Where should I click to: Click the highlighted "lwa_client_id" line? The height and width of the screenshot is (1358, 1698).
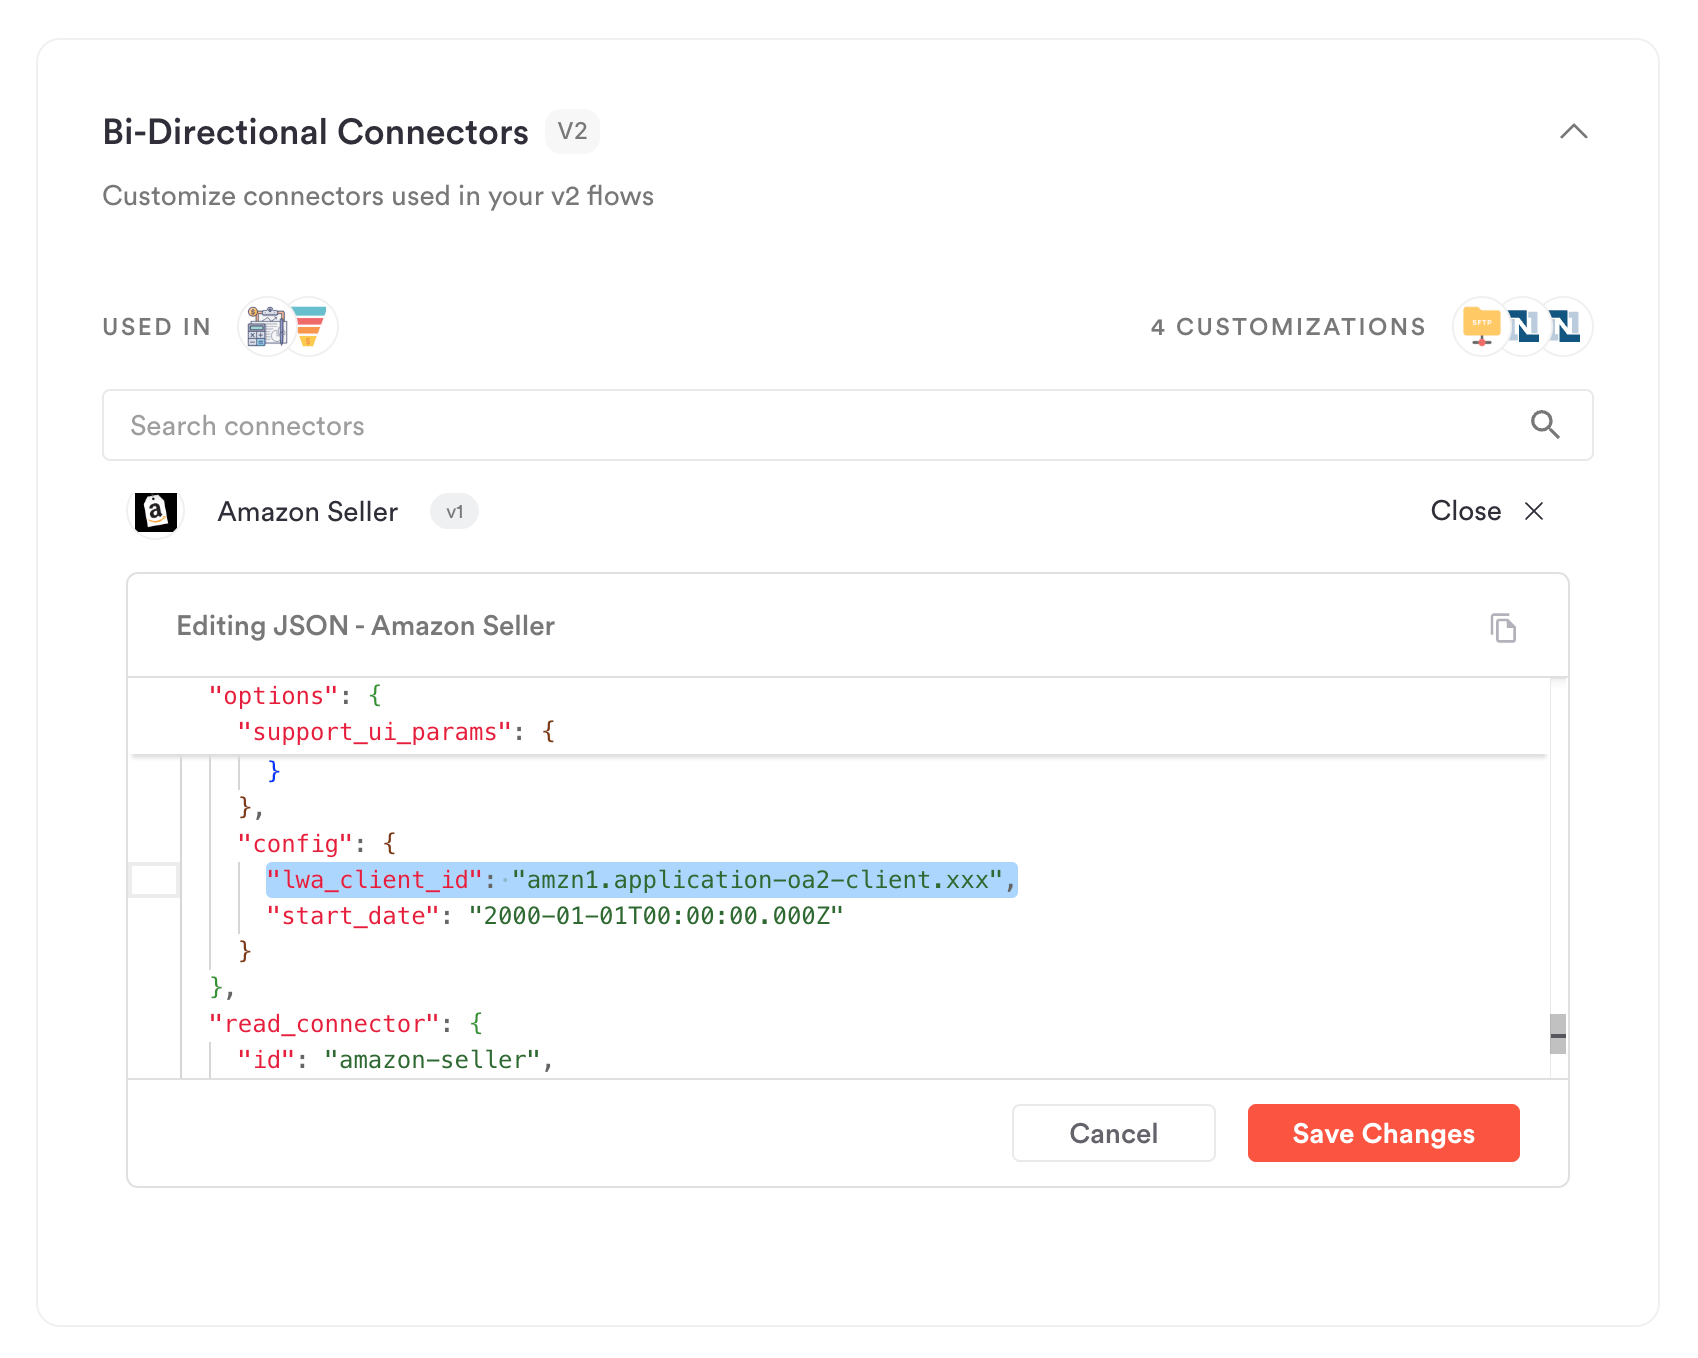(642, 880)
